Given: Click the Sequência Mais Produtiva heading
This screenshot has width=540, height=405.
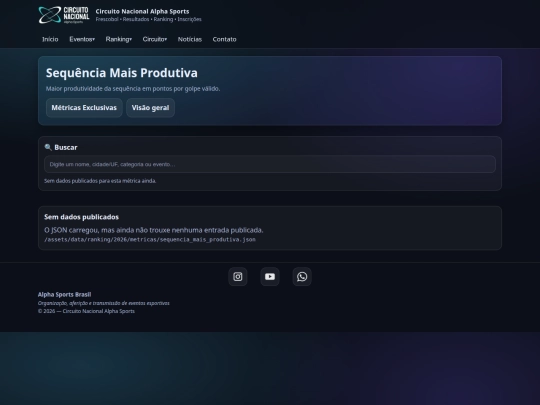Looking at the screenshot, I should point(122,73).
